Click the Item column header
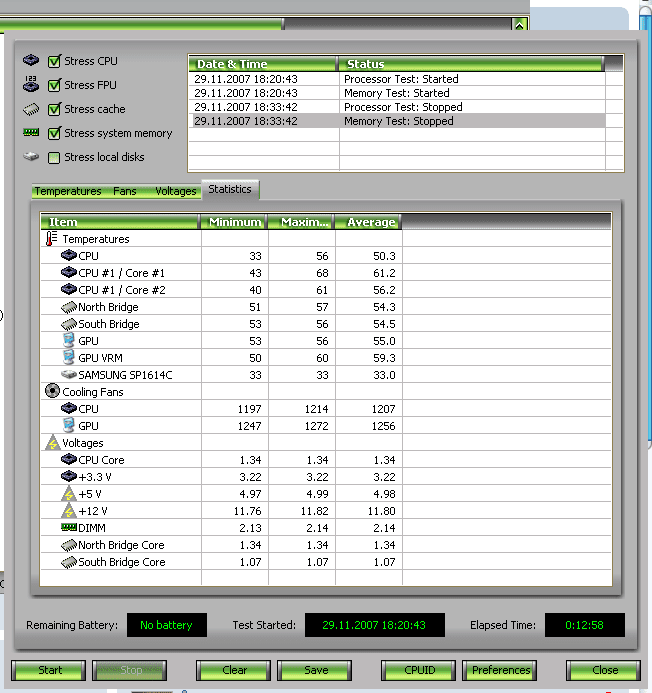Viewport: 652px width, 693px height. tap(120, 222)
